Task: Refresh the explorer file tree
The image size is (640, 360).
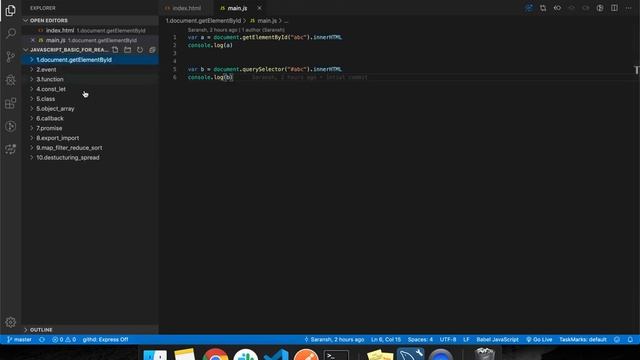Action: coord(140,50)
